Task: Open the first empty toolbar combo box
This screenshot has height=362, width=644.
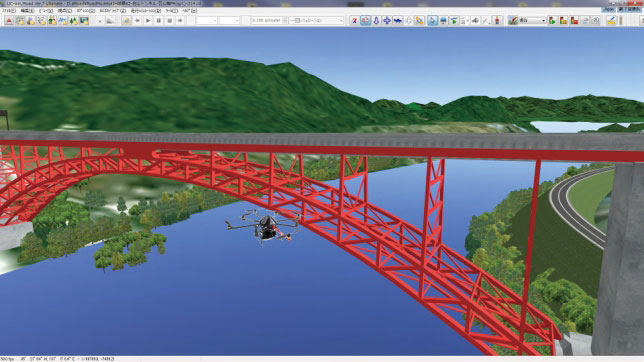Action: coord(207,21)
